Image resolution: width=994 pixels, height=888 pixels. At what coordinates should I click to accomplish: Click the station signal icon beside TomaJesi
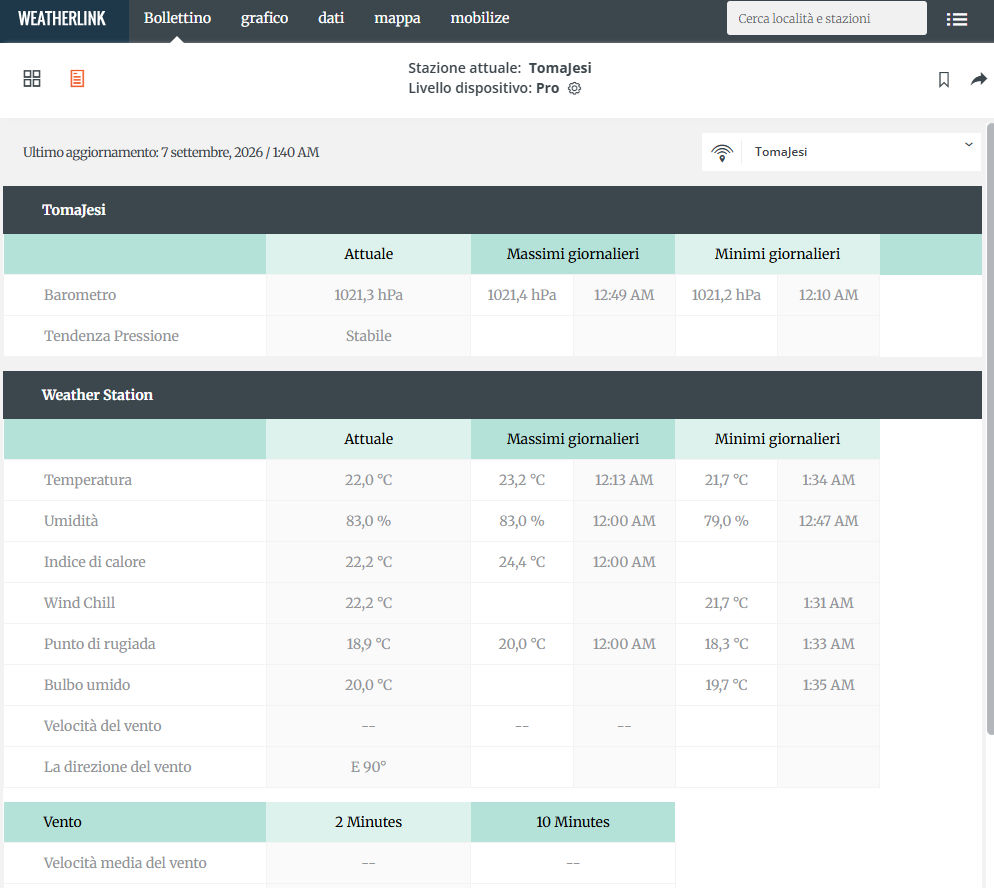(x=722, y=152)
